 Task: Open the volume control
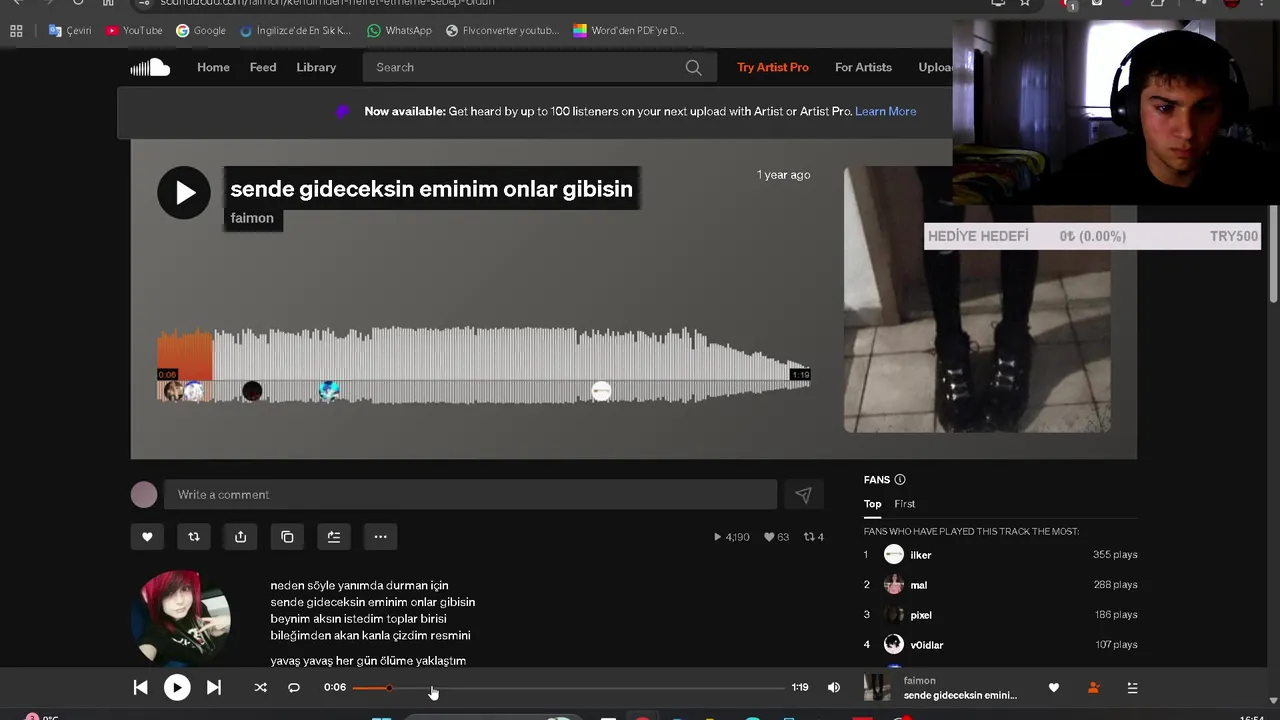[x=834, y=687]
